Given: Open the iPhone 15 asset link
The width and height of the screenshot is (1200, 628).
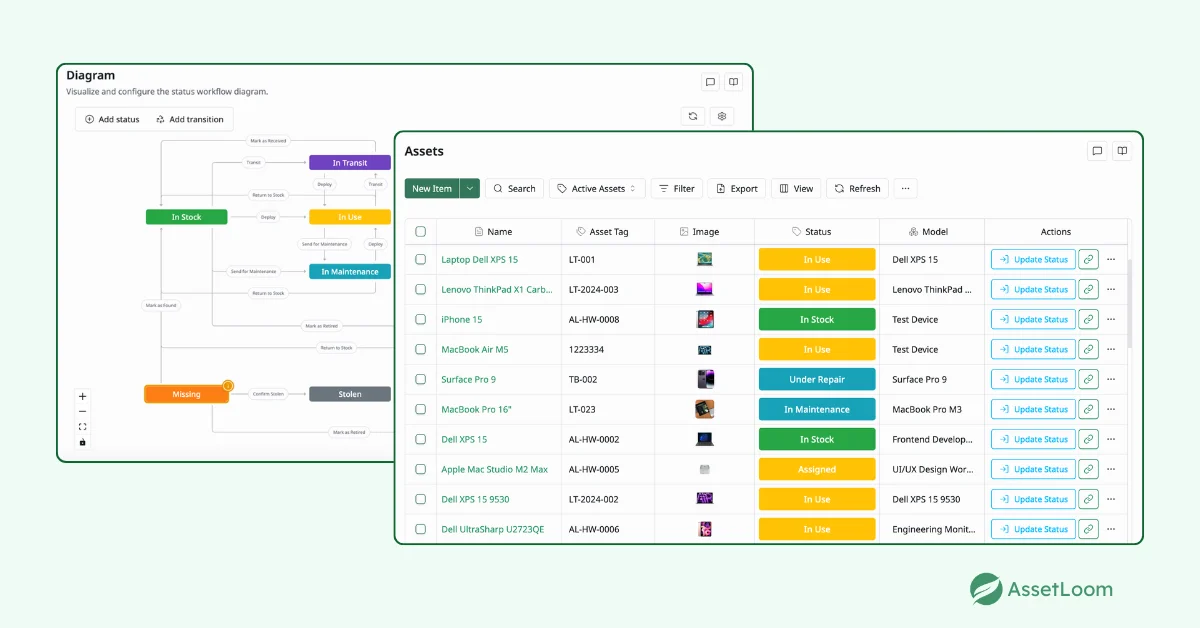Looking at the screenshot, I should (x=462, y=319).
